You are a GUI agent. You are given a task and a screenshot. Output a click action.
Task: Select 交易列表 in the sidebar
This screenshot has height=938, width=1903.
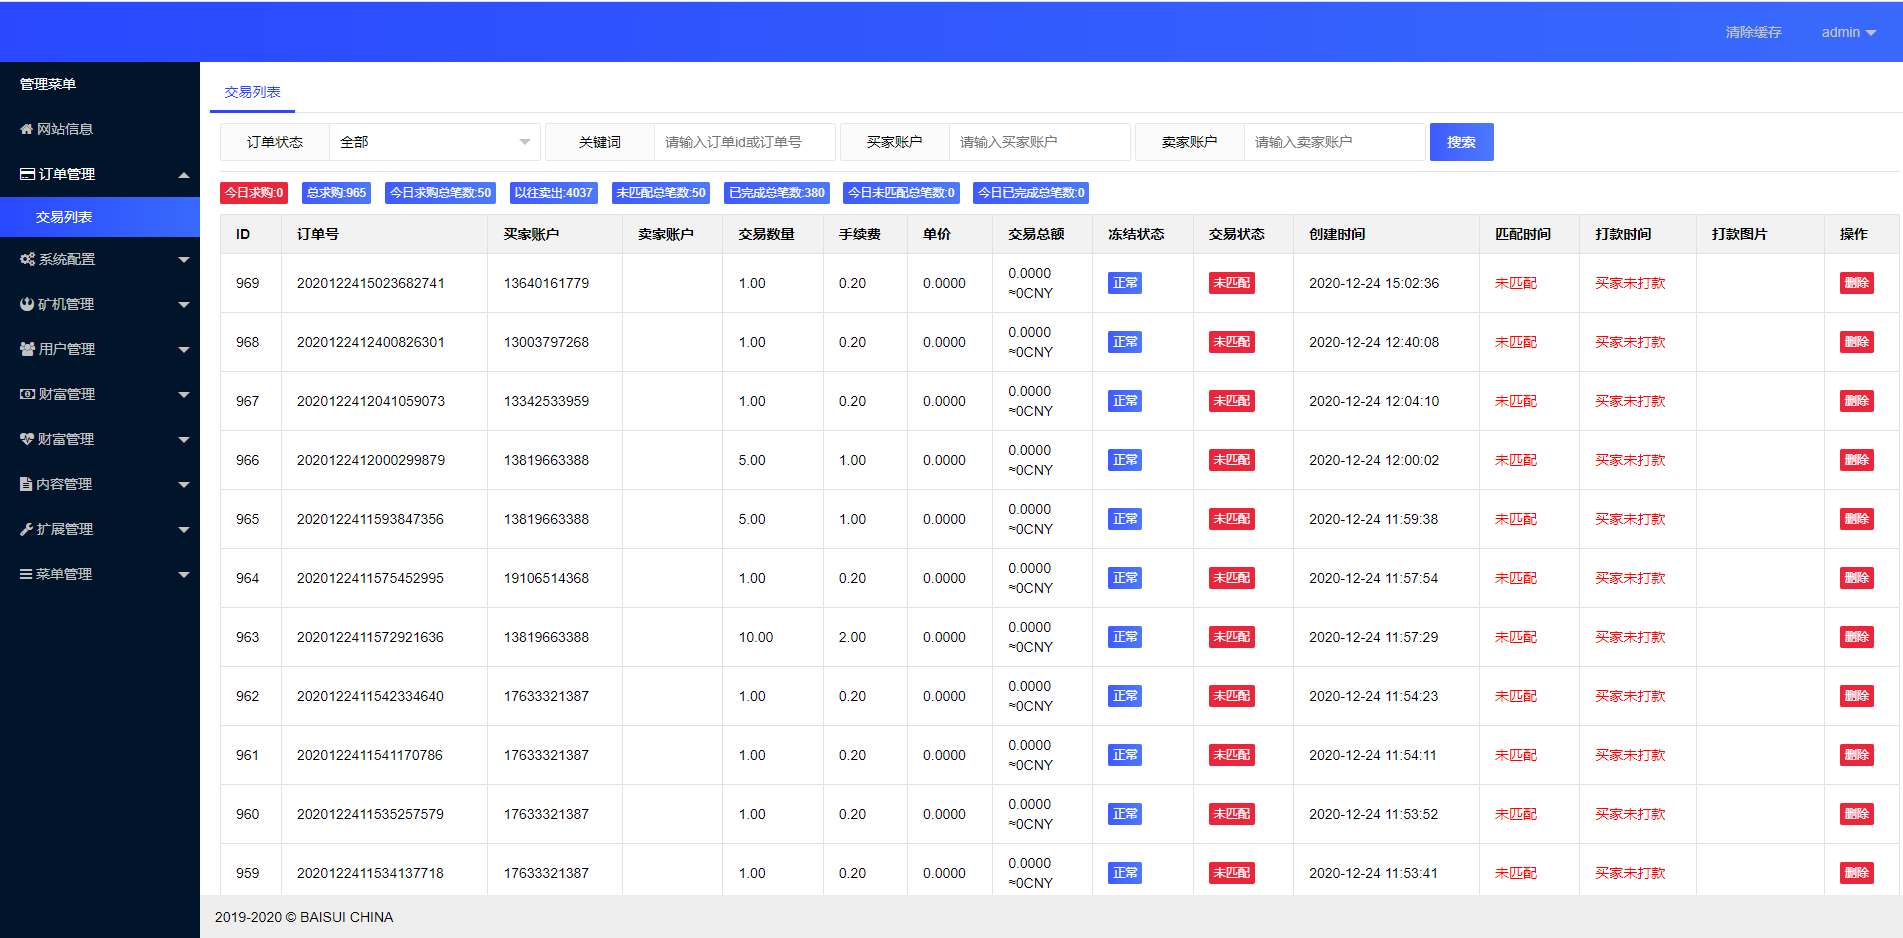(x=64, y=217)
